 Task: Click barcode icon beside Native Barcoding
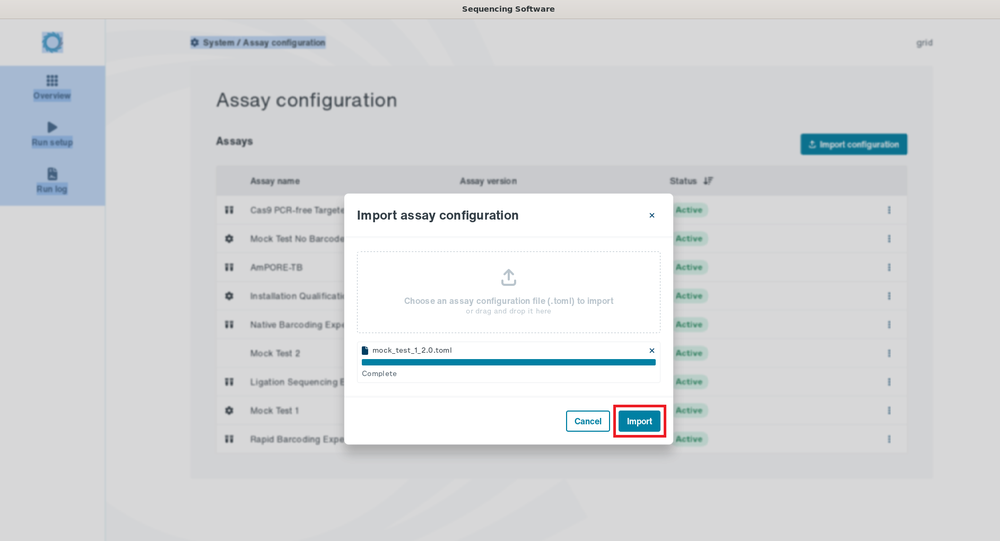229,325
